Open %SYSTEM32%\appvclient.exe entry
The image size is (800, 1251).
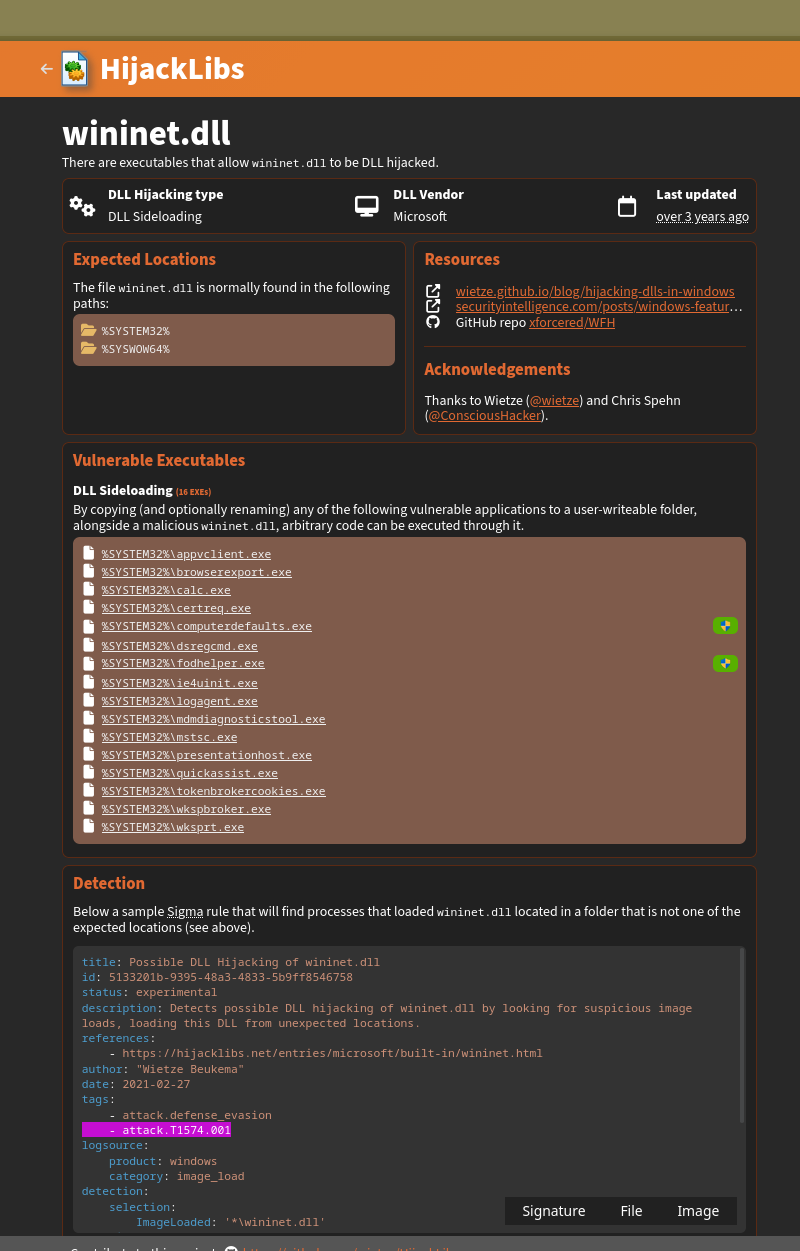coord(186,554)
